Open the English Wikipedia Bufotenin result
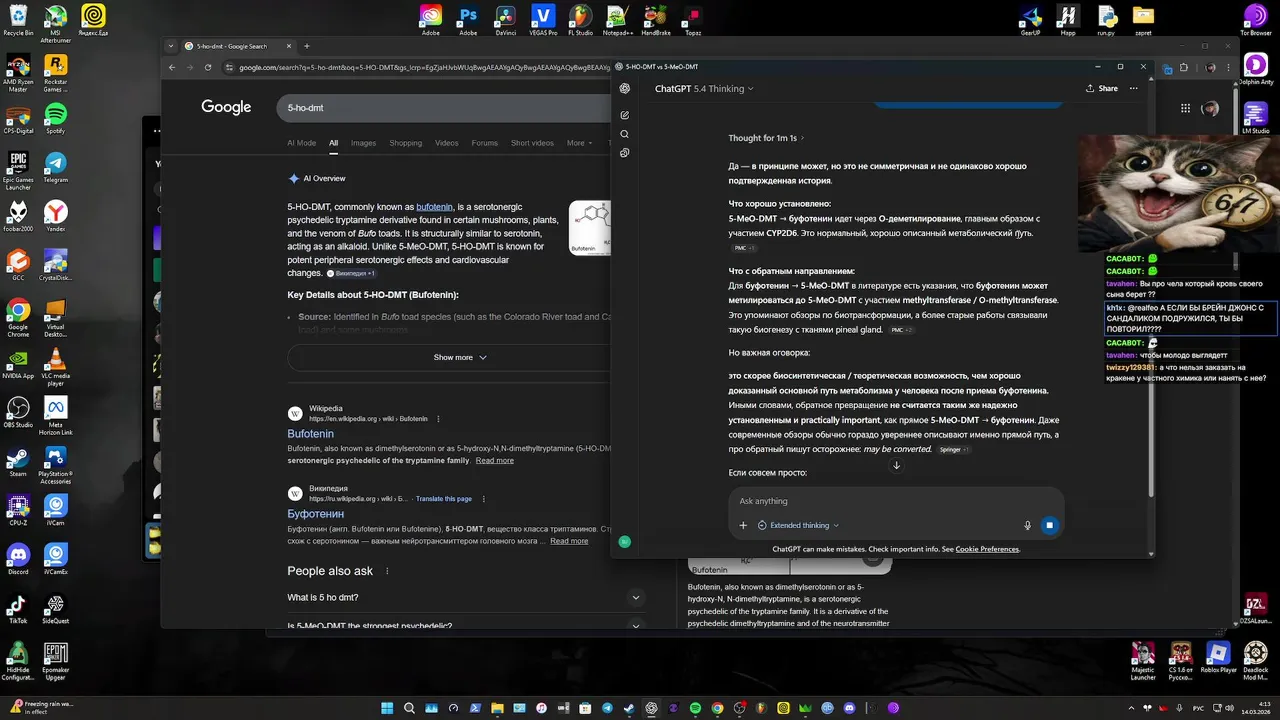The height and width of the screenshot is (720, 1280). pos(310,434)
